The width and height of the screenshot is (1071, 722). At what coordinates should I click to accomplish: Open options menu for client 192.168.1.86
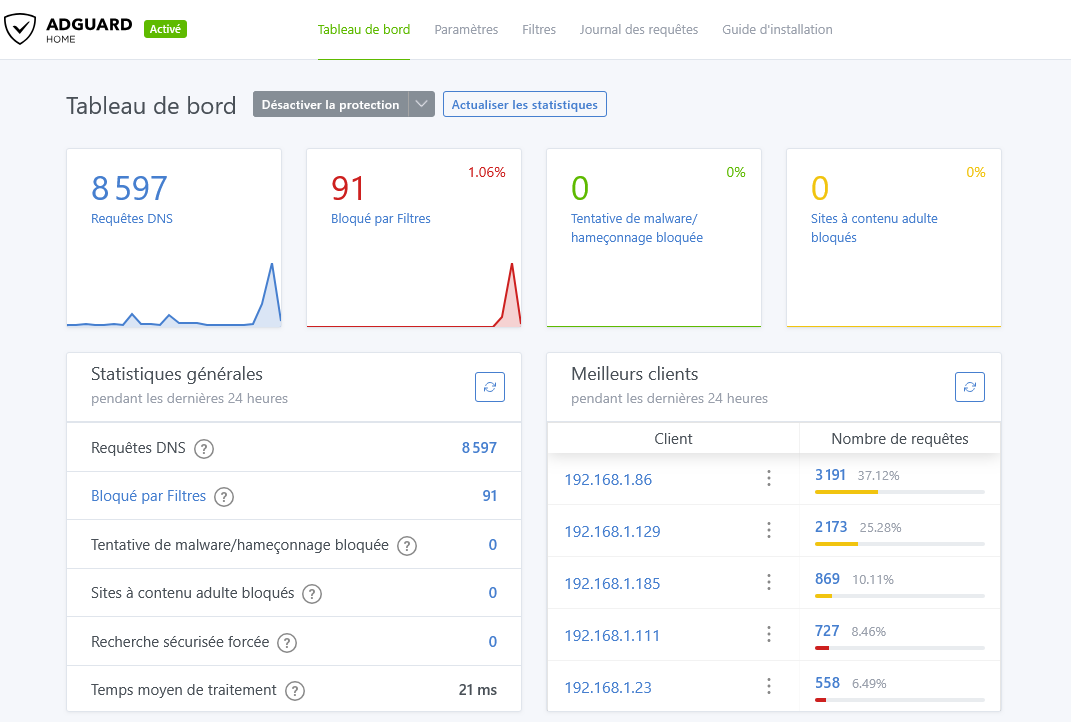point(769,479)
